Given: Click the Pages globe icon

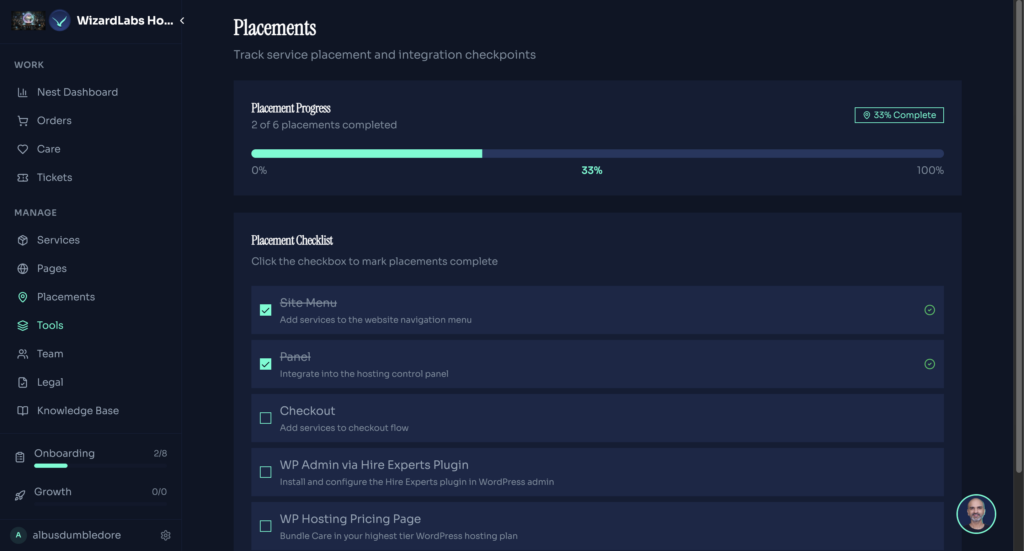Looking at the screenshot, I should click(23, 269).
